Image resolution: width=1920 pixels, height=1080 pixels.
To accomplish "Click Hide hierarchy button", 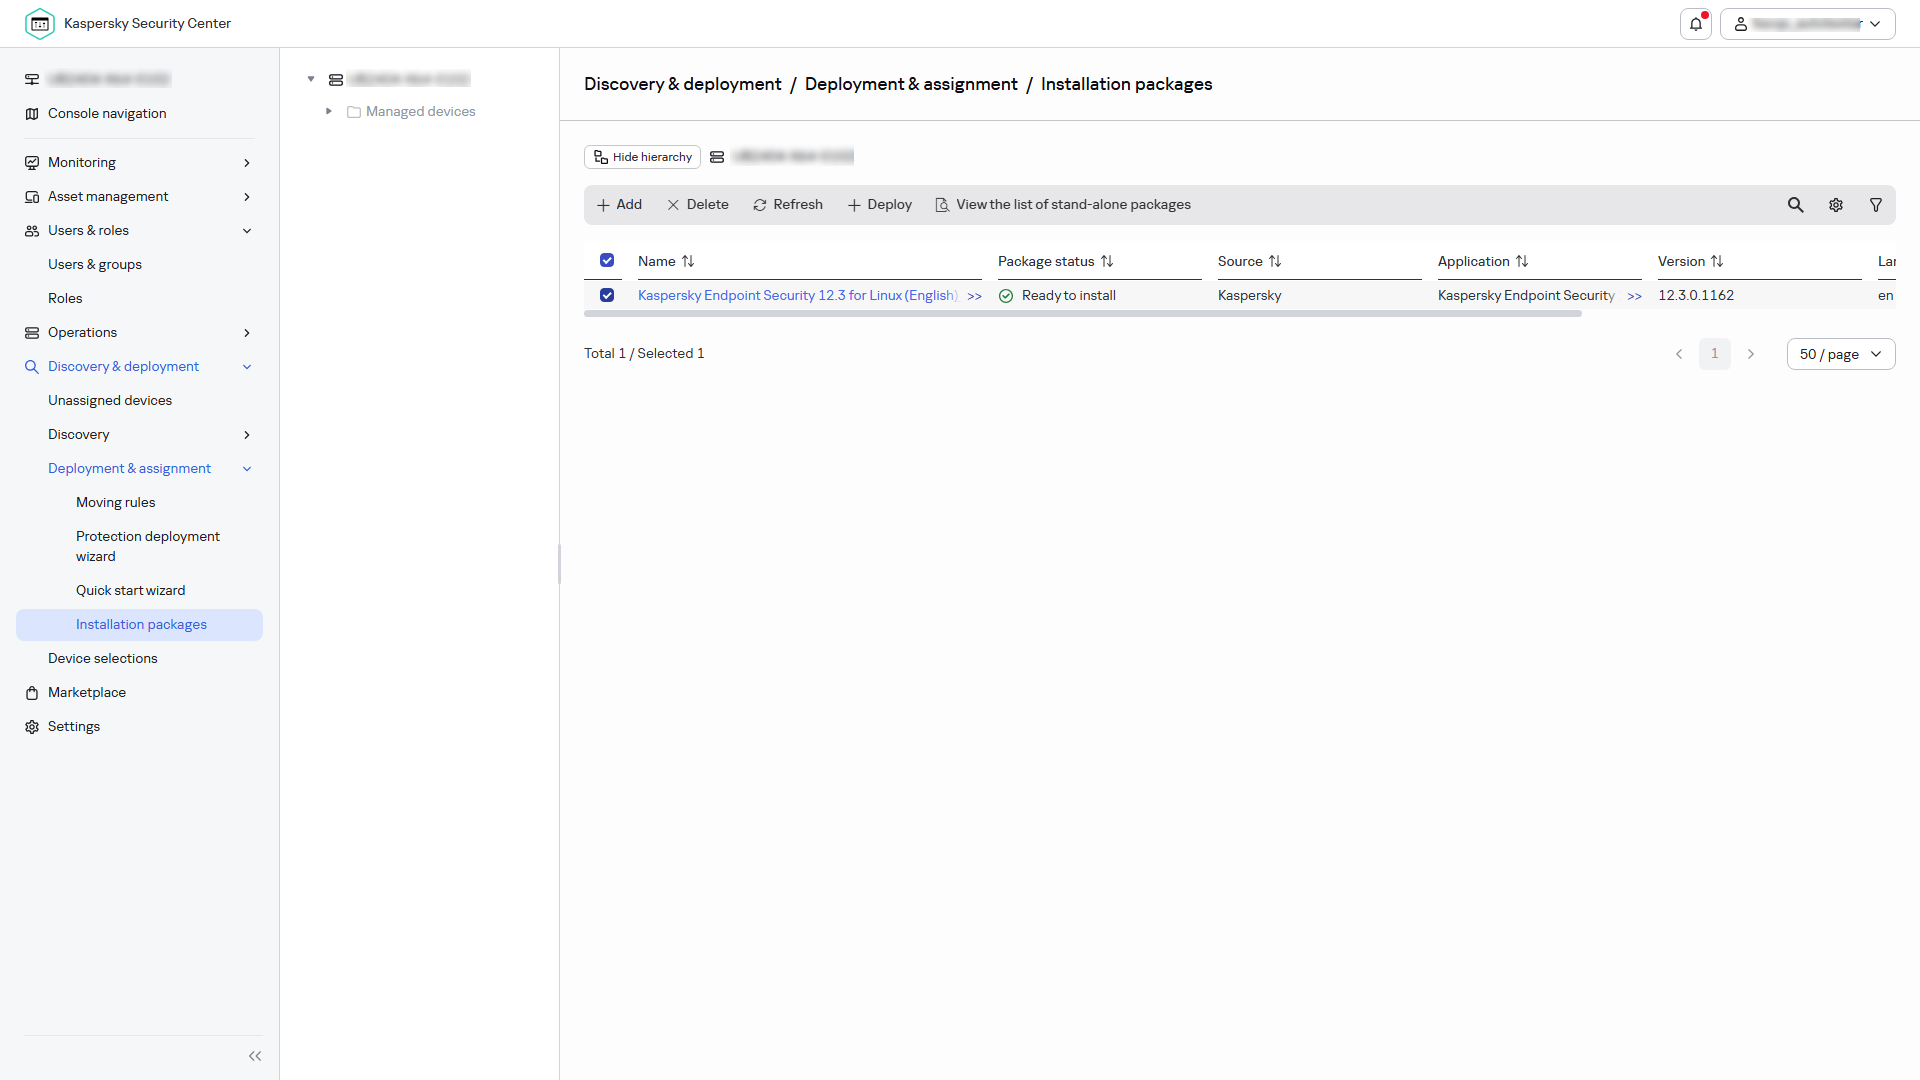I will [x=642, y=157].
